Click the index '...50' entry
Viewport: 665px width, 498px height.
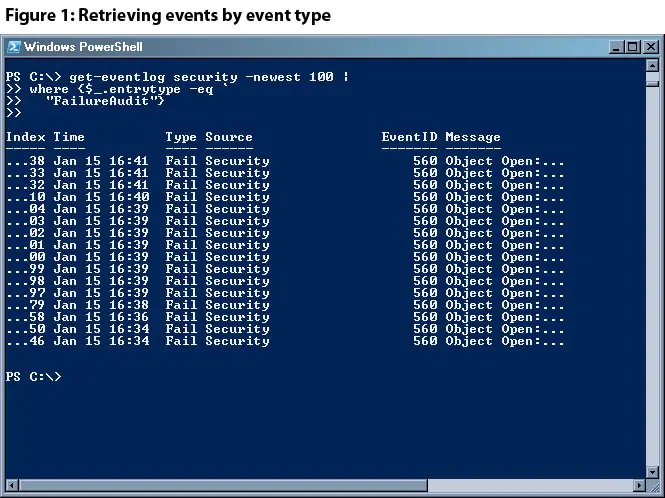[x=25, y=329]
